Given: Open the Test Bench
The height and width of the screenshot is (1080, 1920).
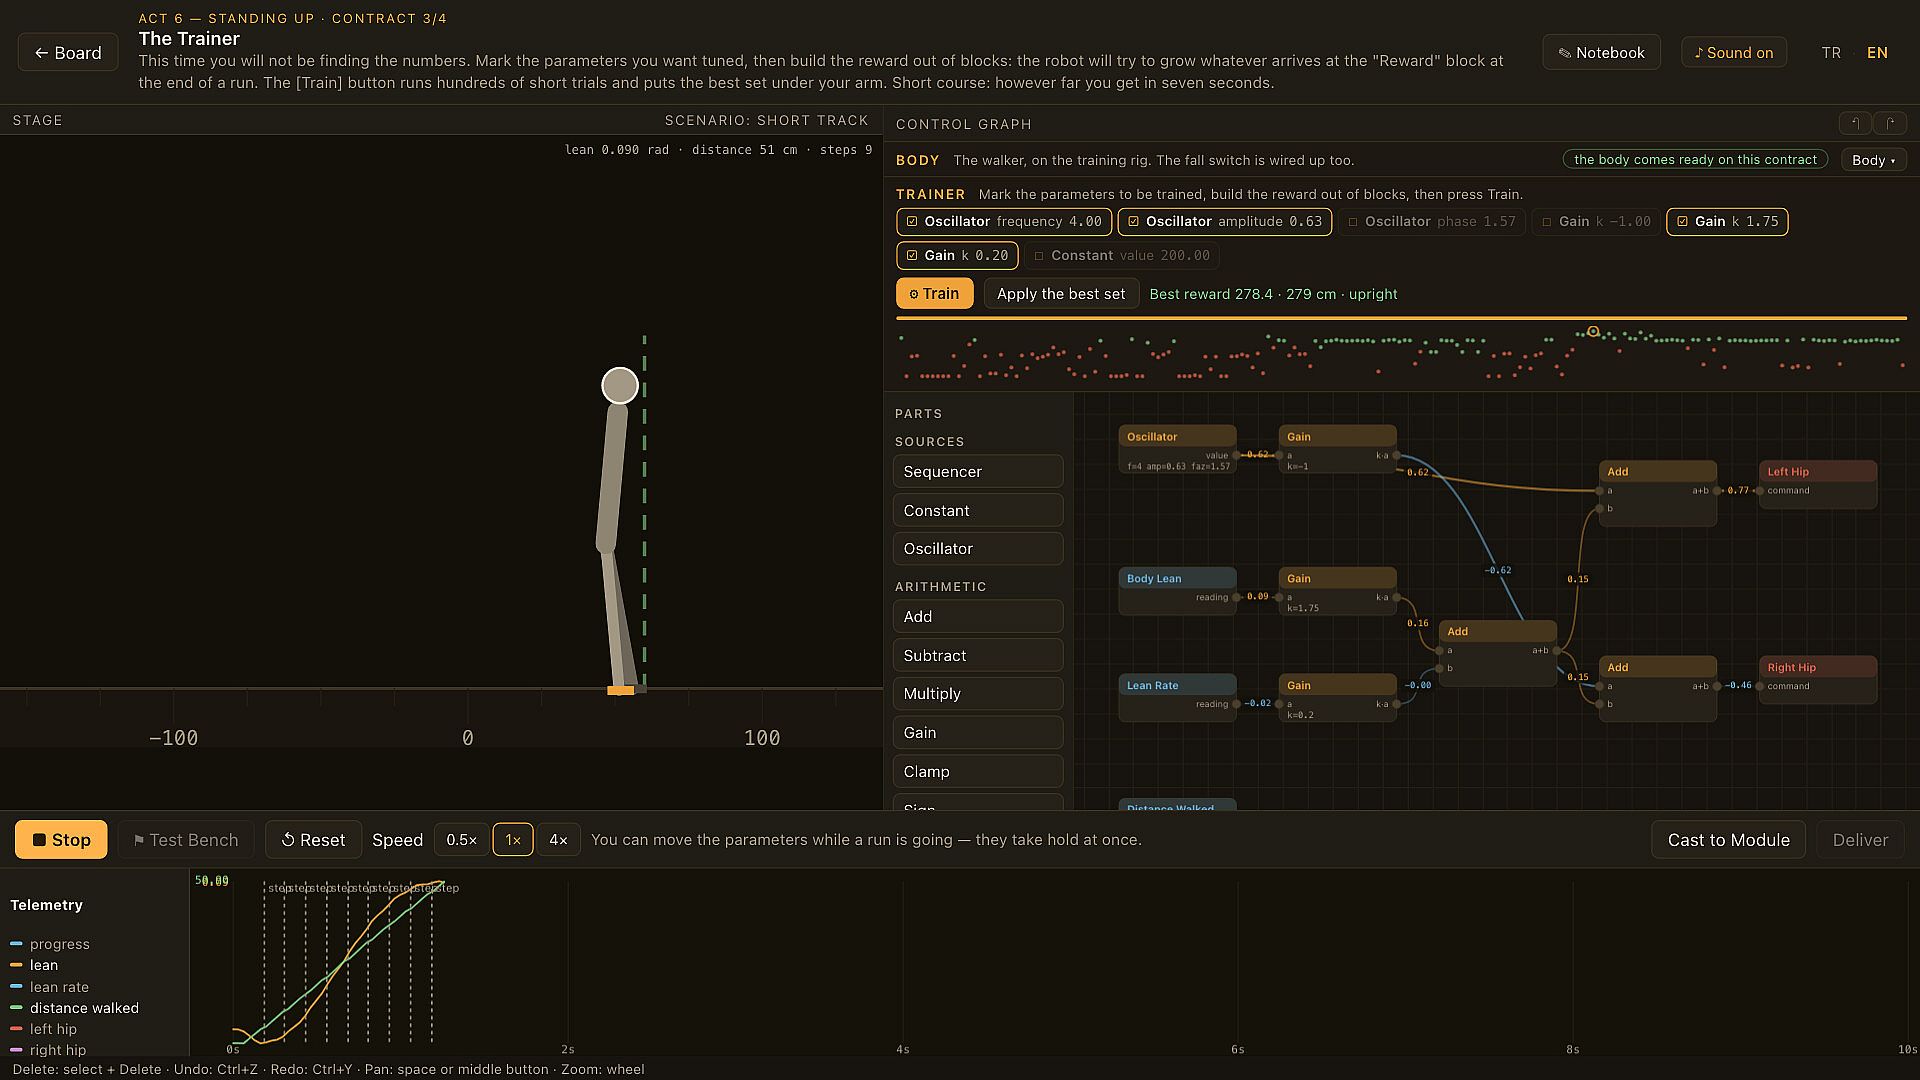Looking at the screenshot, I should point(186,840).
